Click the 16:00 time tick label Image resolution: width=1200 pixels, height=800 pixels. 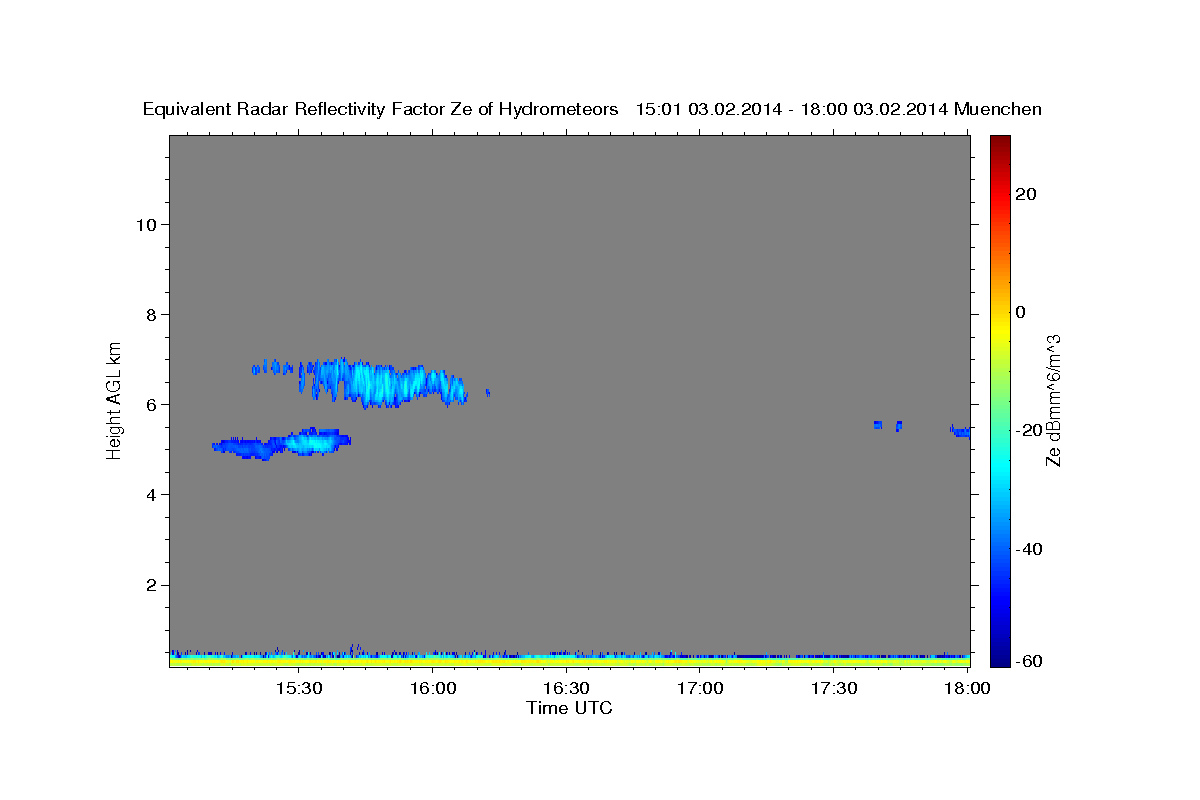click(x=433, y=688)
